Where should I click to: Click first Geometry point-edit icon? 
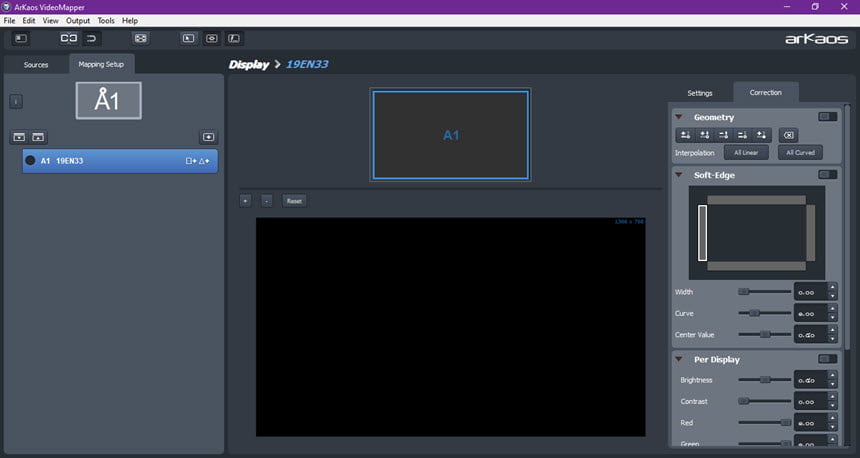tap(686, 135)
